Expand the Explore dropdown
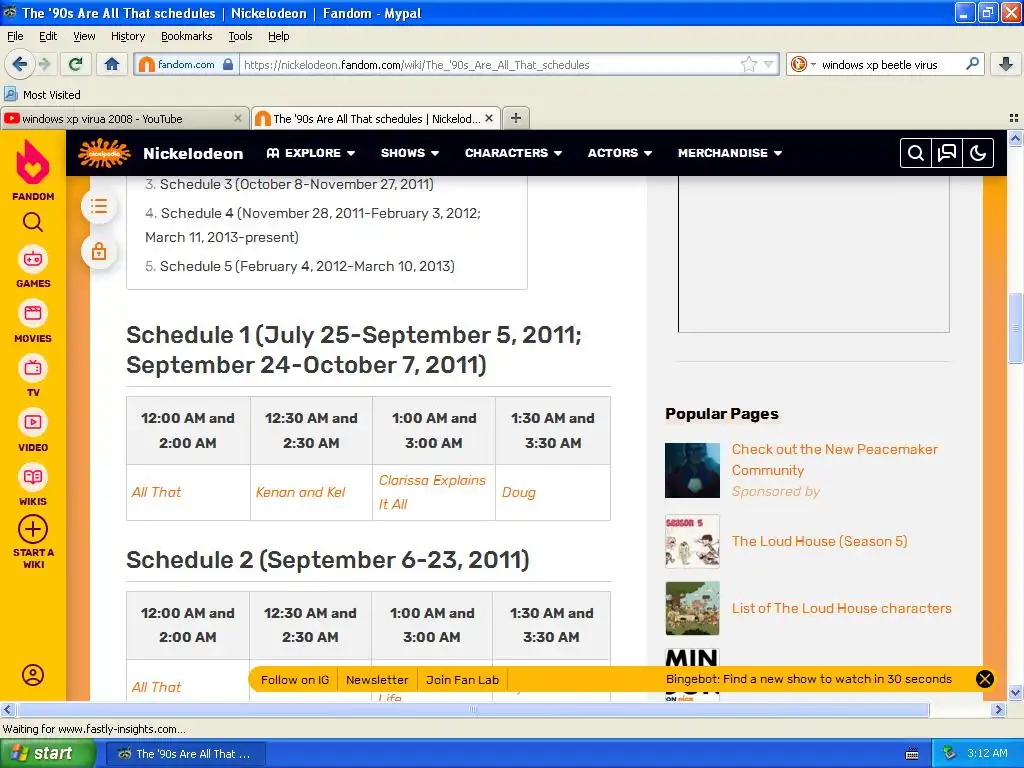The image size is (1024, 768). (311, 153)
